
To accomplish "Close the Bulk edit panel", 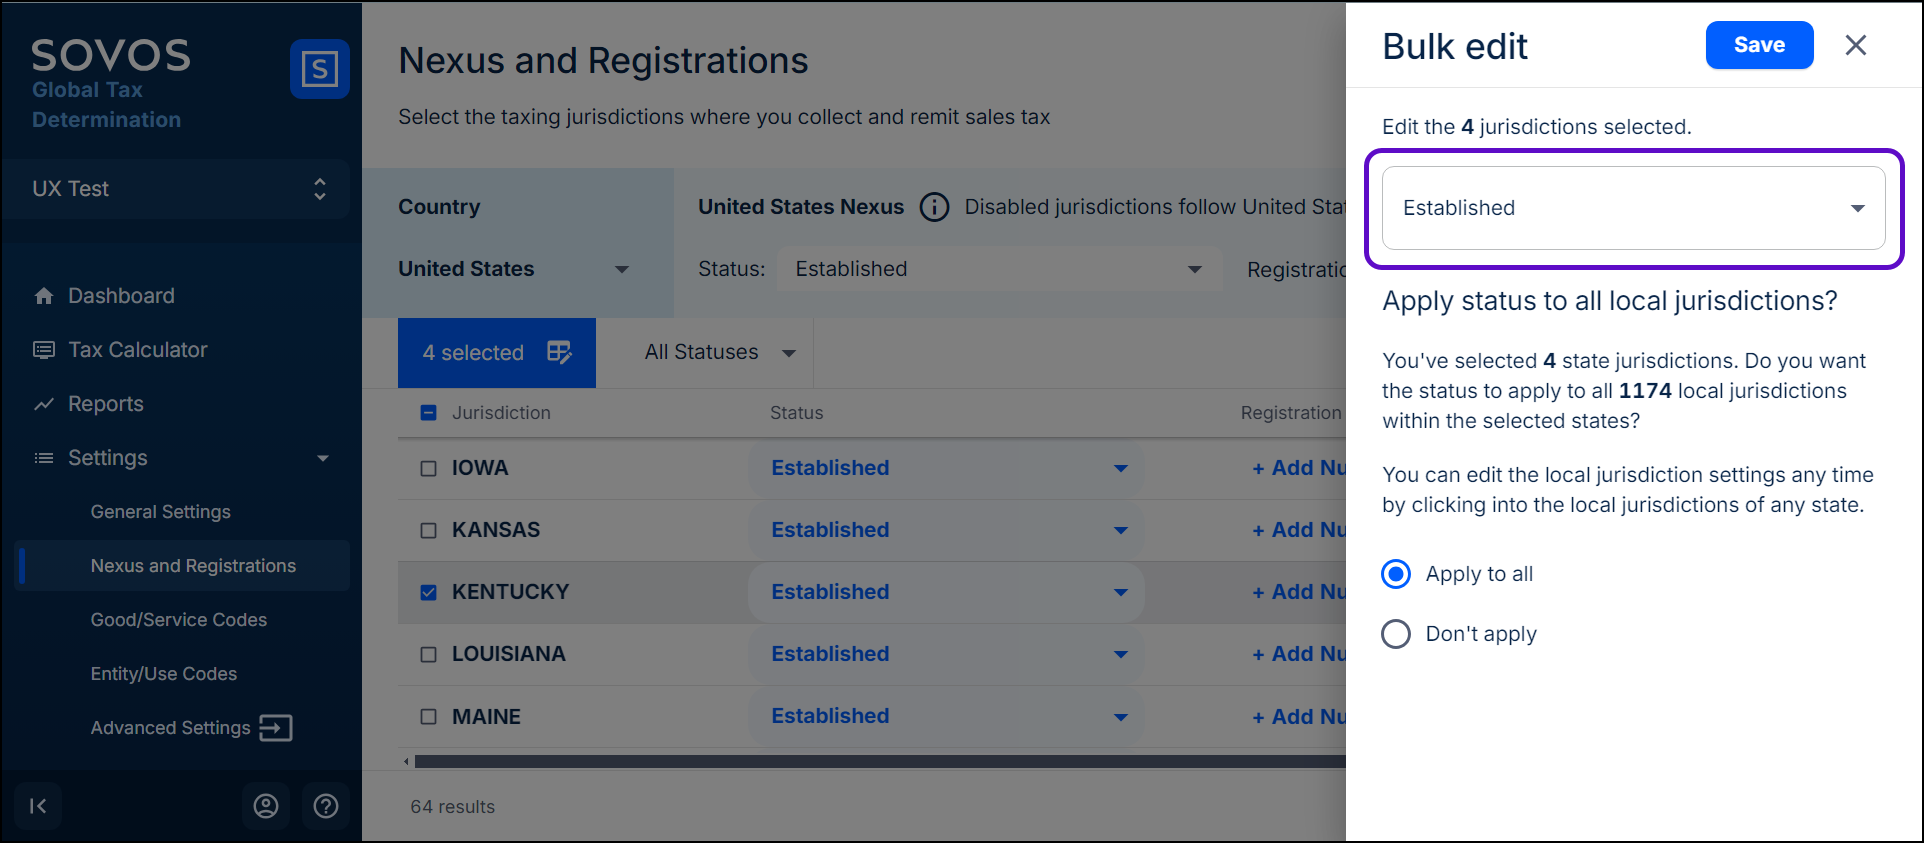I will [1855, 46].
